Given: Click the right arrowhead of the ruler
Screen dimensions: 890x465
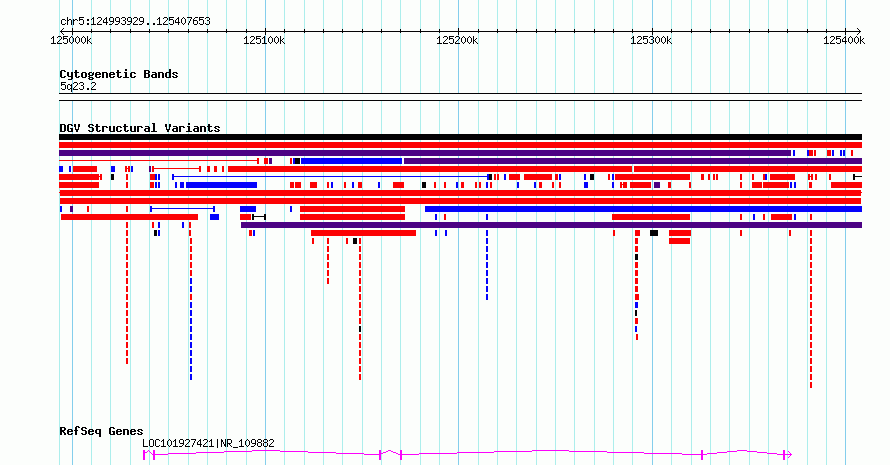Looking at the screenshot, I should pos(858,31).
